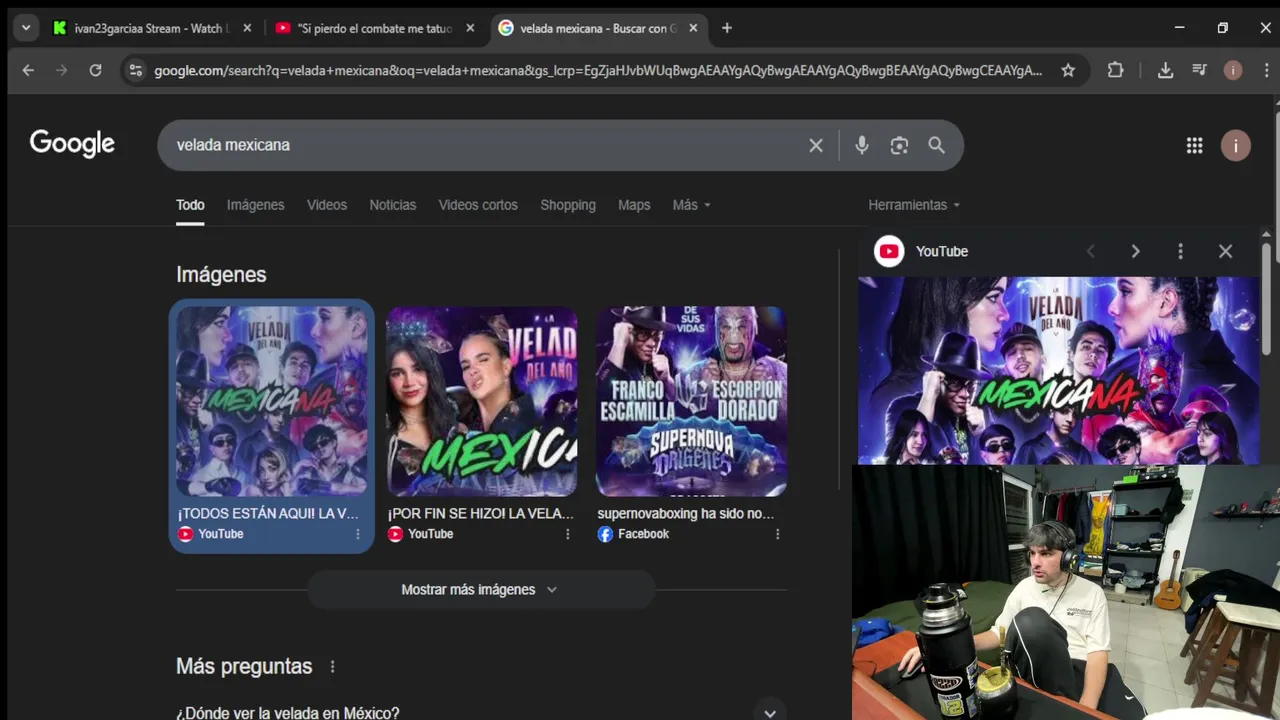Switch to the Imágenes tab

[255, 205]
